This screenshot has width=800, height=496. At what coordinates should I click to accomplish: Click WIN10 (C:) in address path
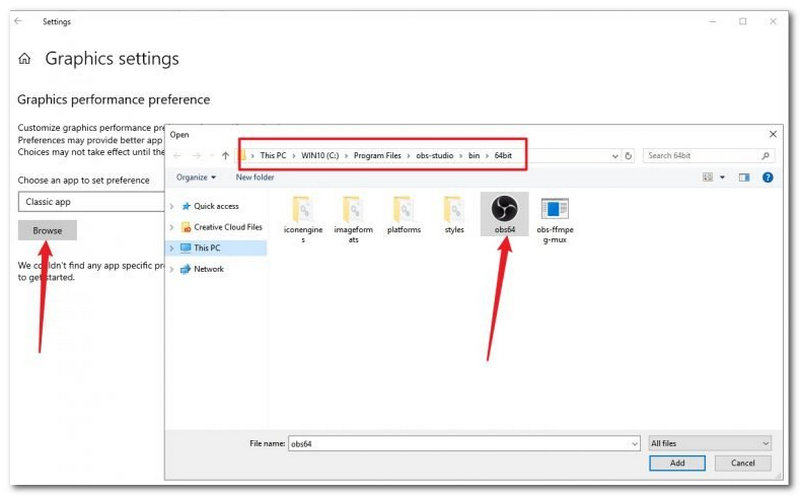coord(320,156)
